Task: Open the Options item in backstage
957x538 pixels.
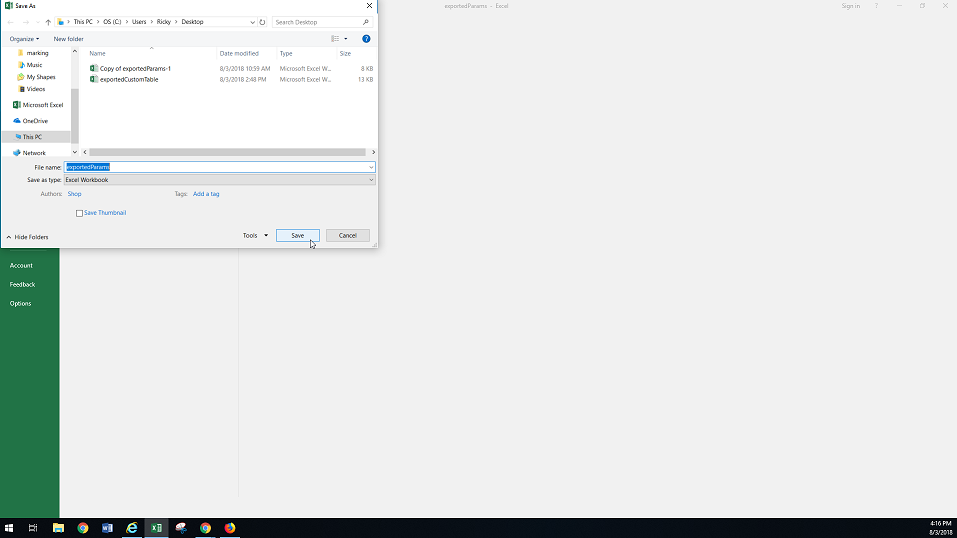Action: pos(21,304)
